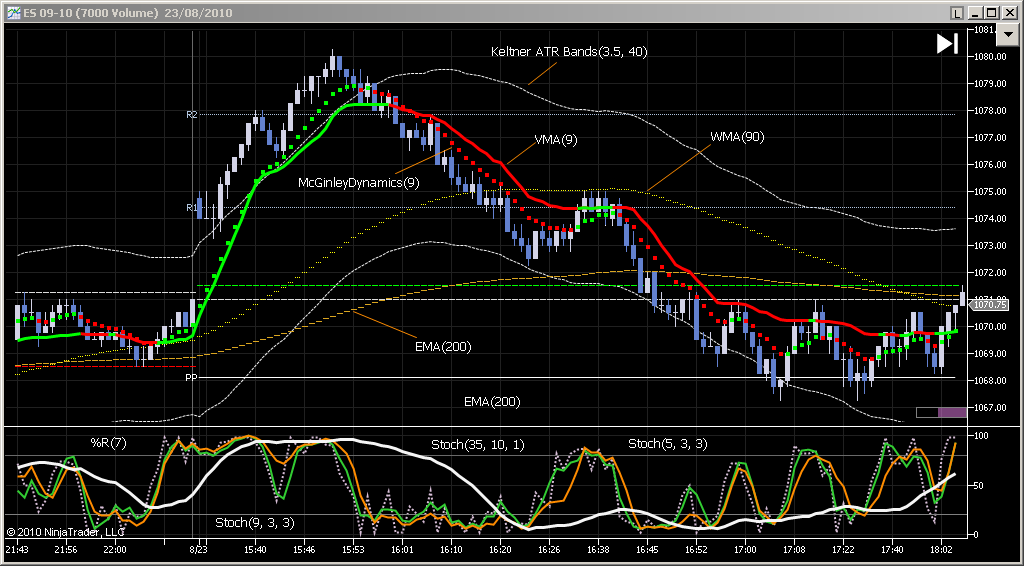Click the Stoch(35, 10, 1) label
This screenshot has height=566, width=1024.
click(477, 445)
